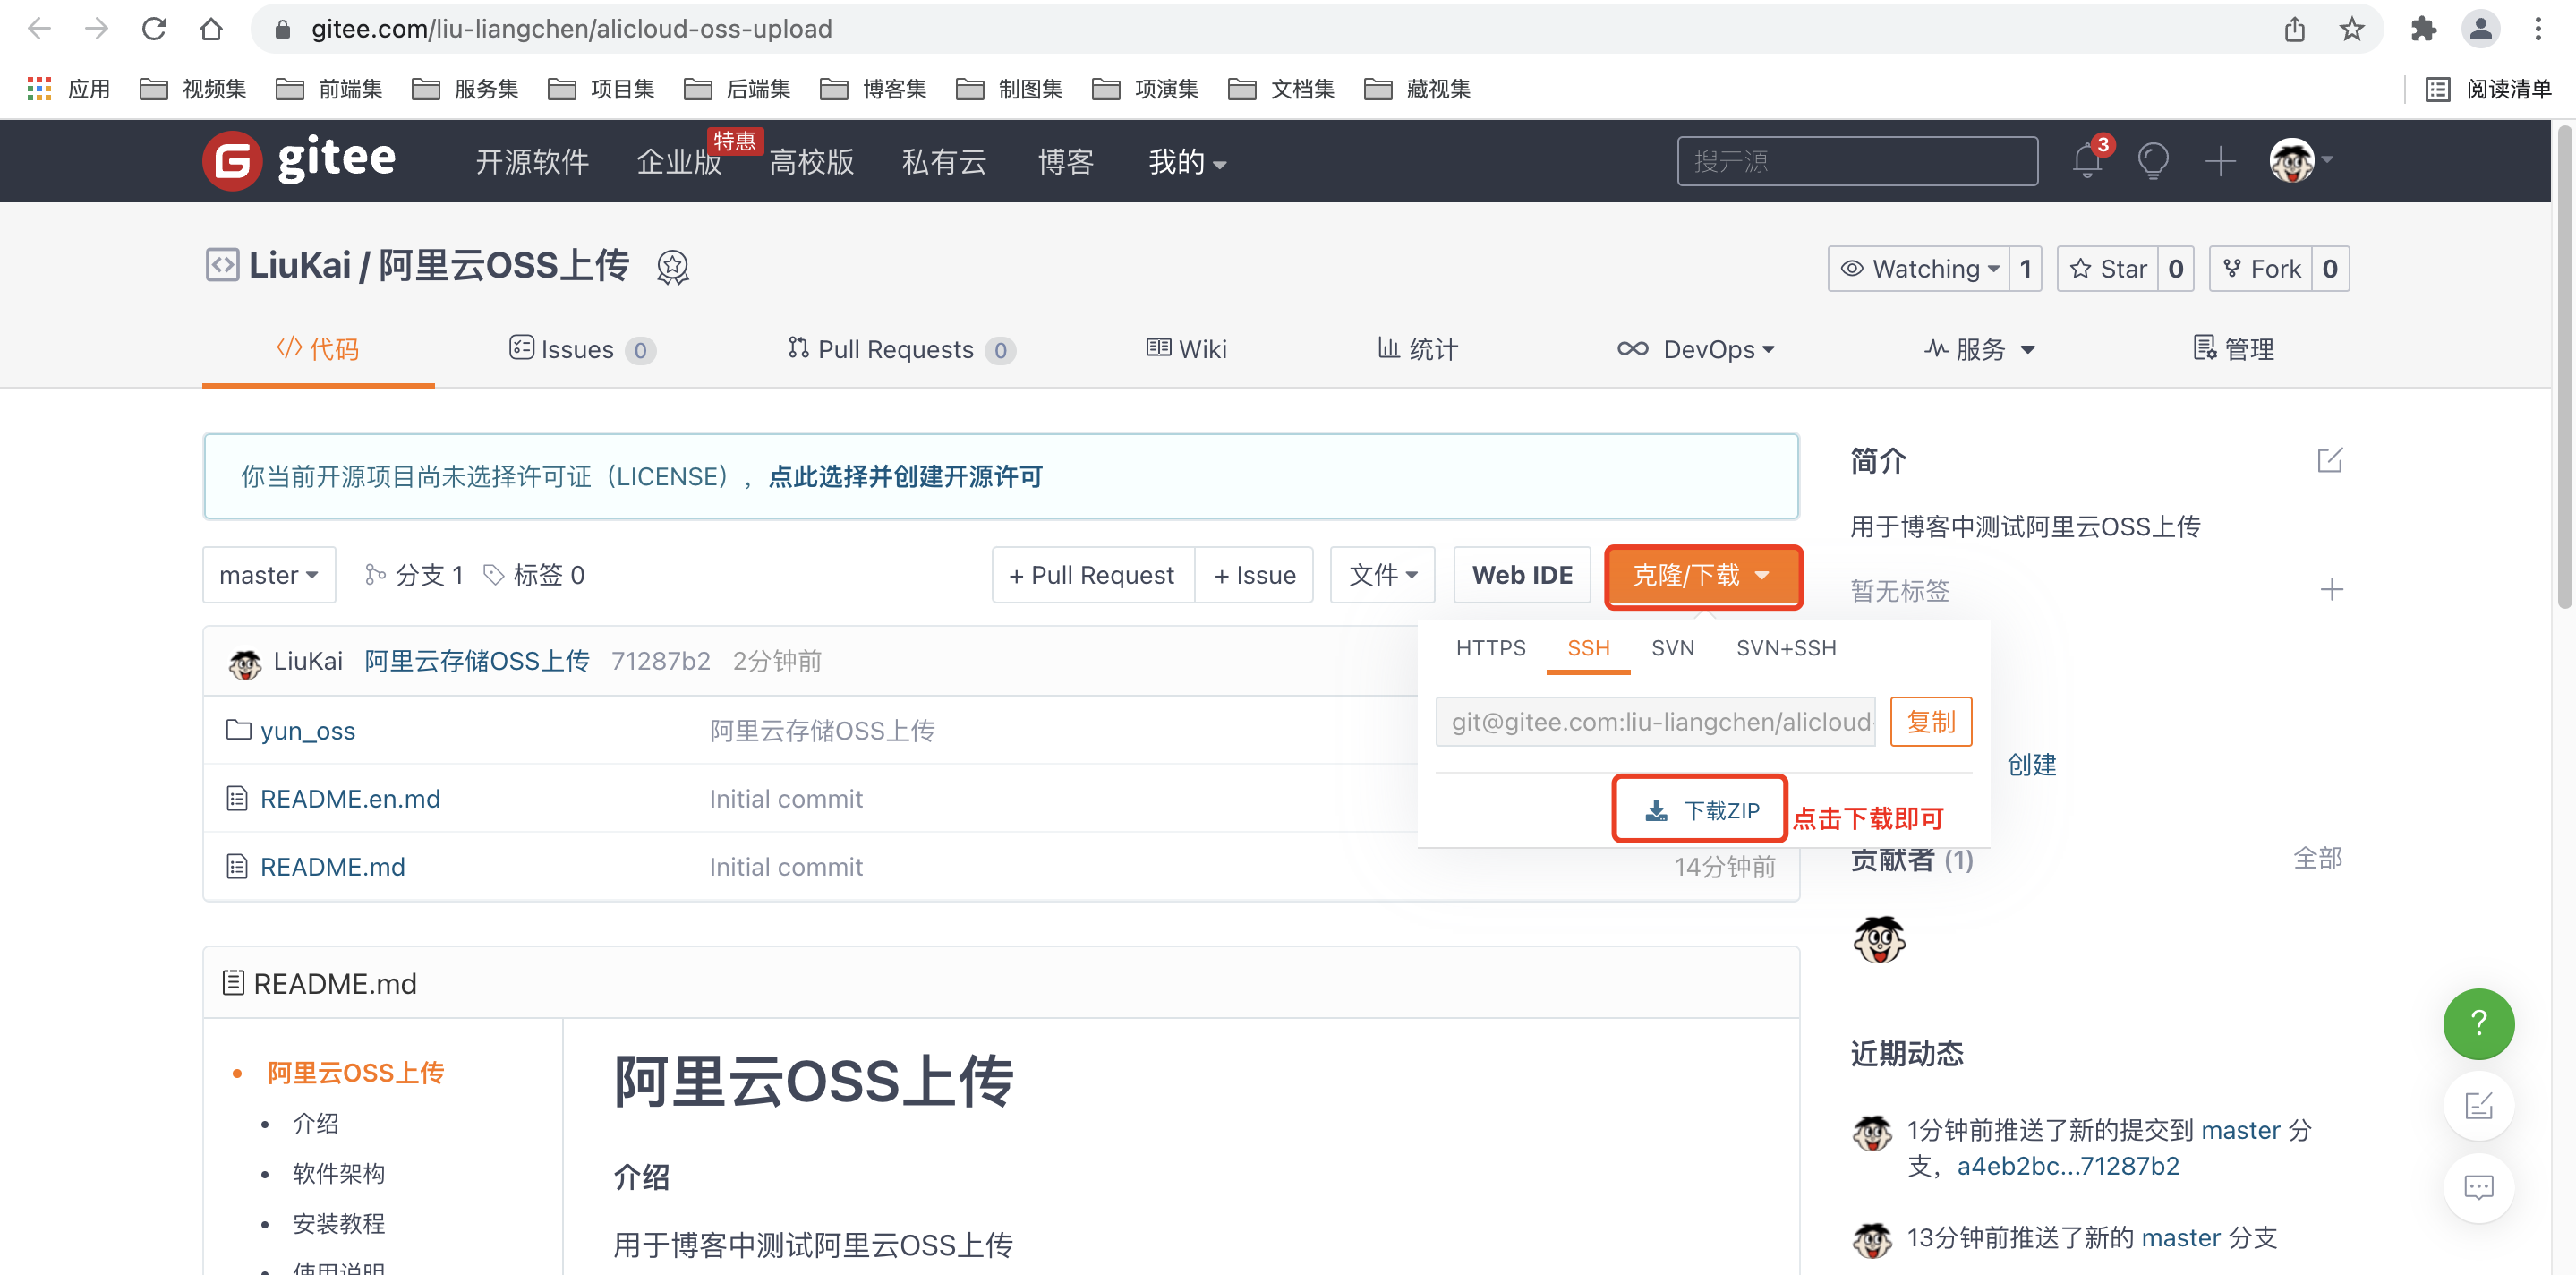Expand the 文件 dropdown
2576x1275 pixels.
[1382, 575]
